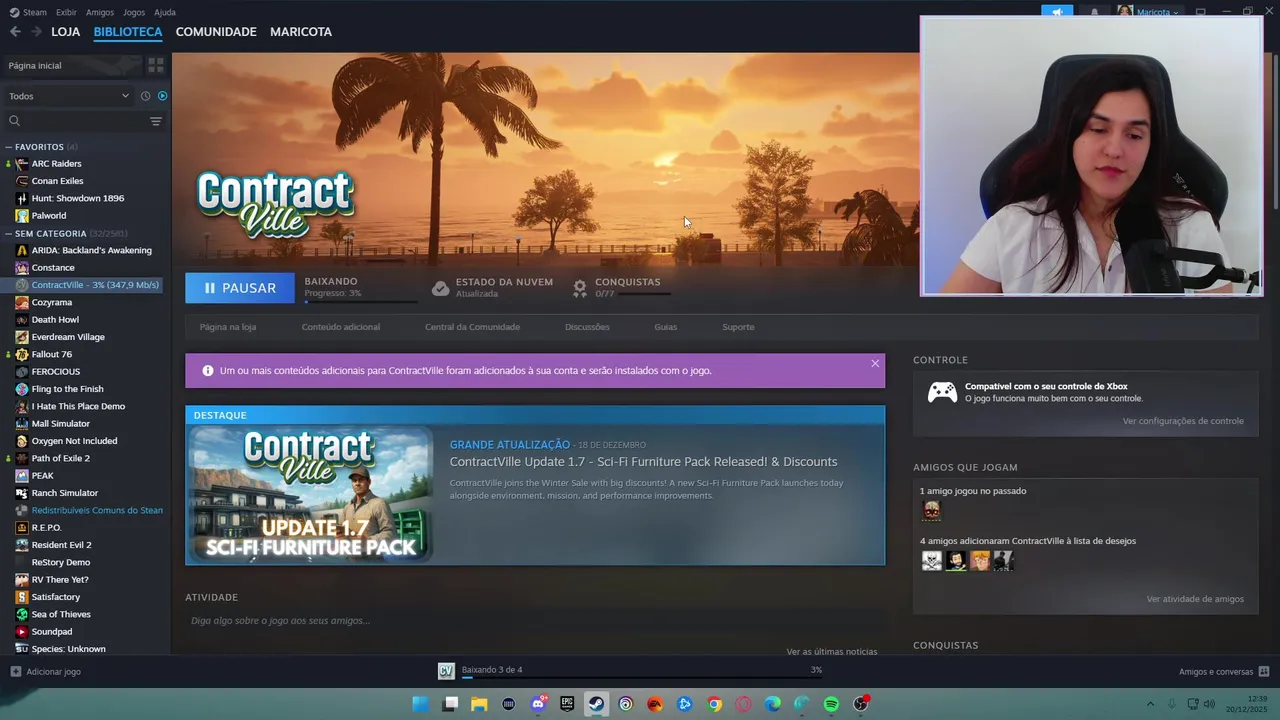The width and height of the screenshot is (1280, 720).
Task: Click the library search magnifier icon
Action: pos(14,121)
